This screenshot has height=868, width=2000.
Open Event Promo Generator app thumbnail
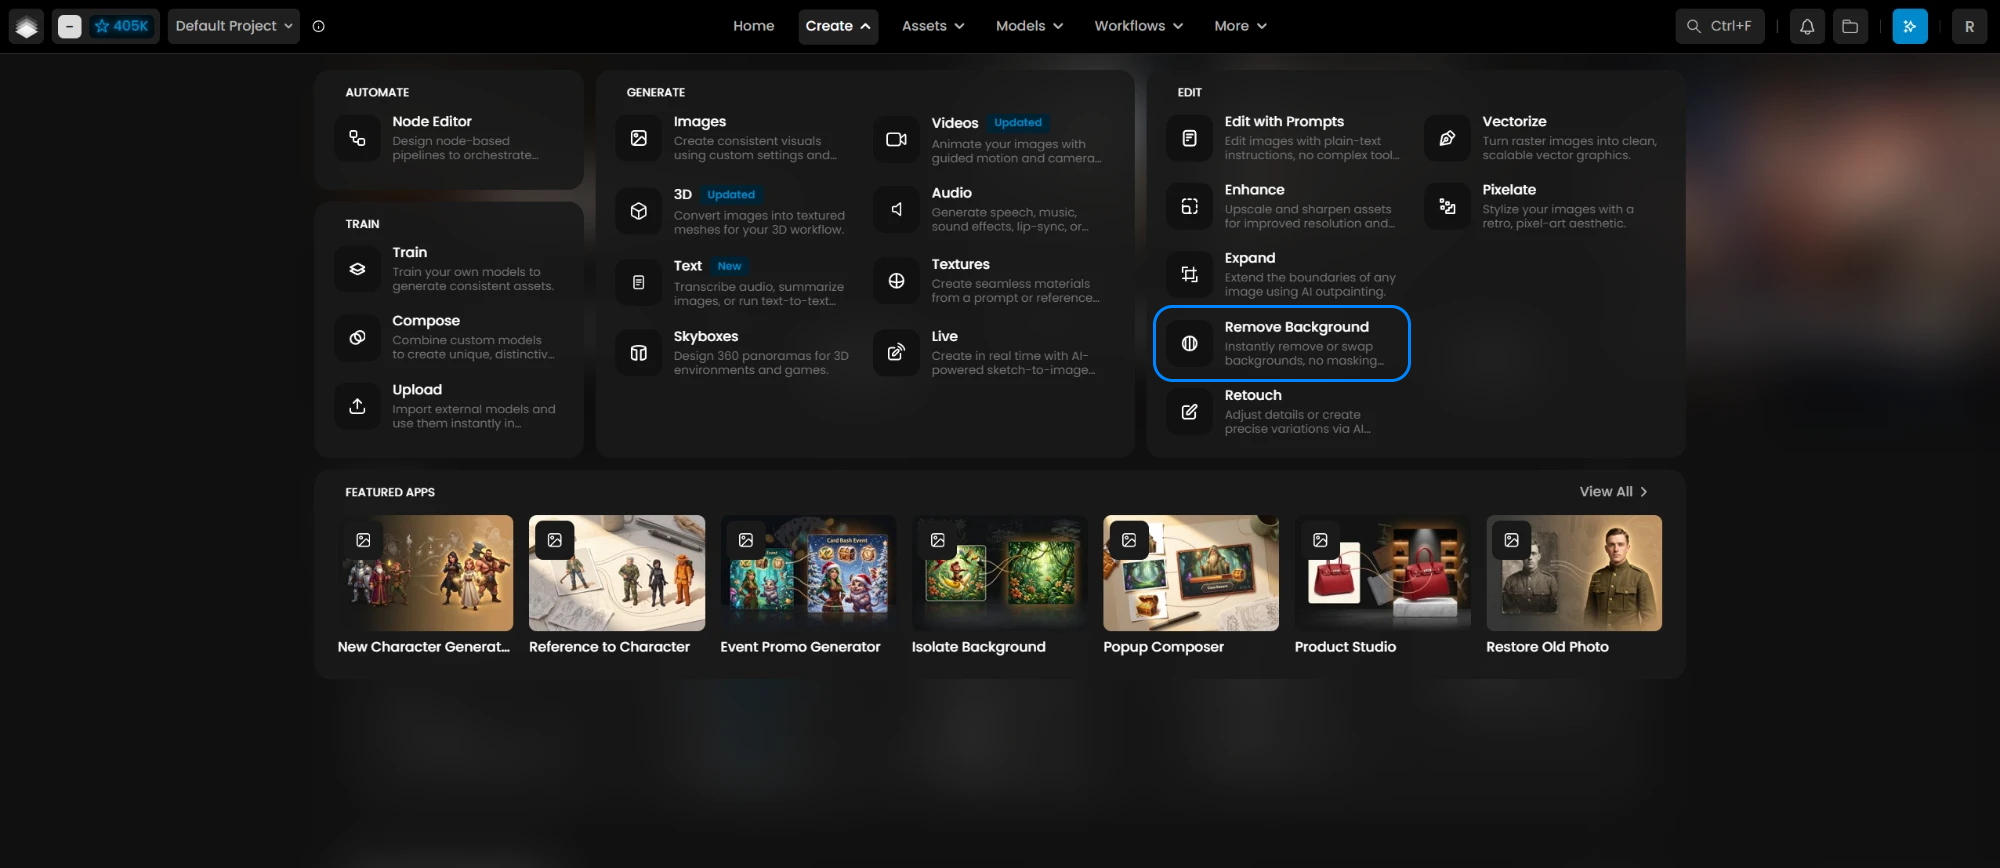[808, 573]
